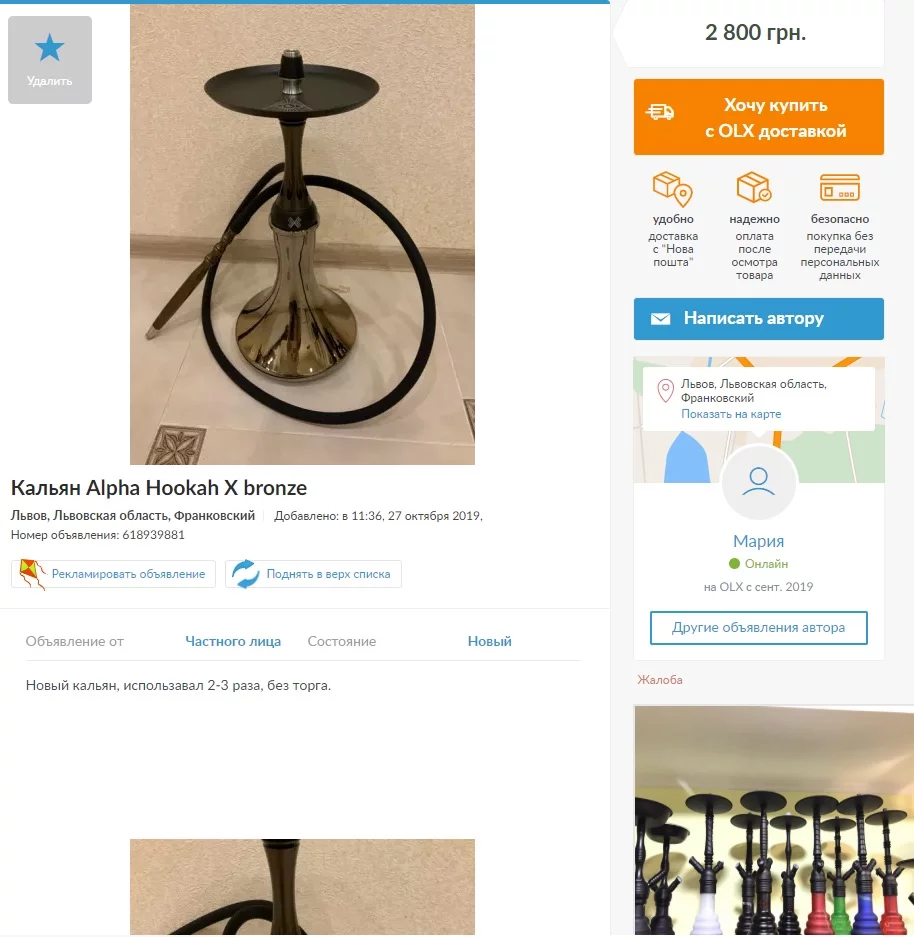
Task: Click the refresh arrows icon for Поднять
Action: [246, 574]
